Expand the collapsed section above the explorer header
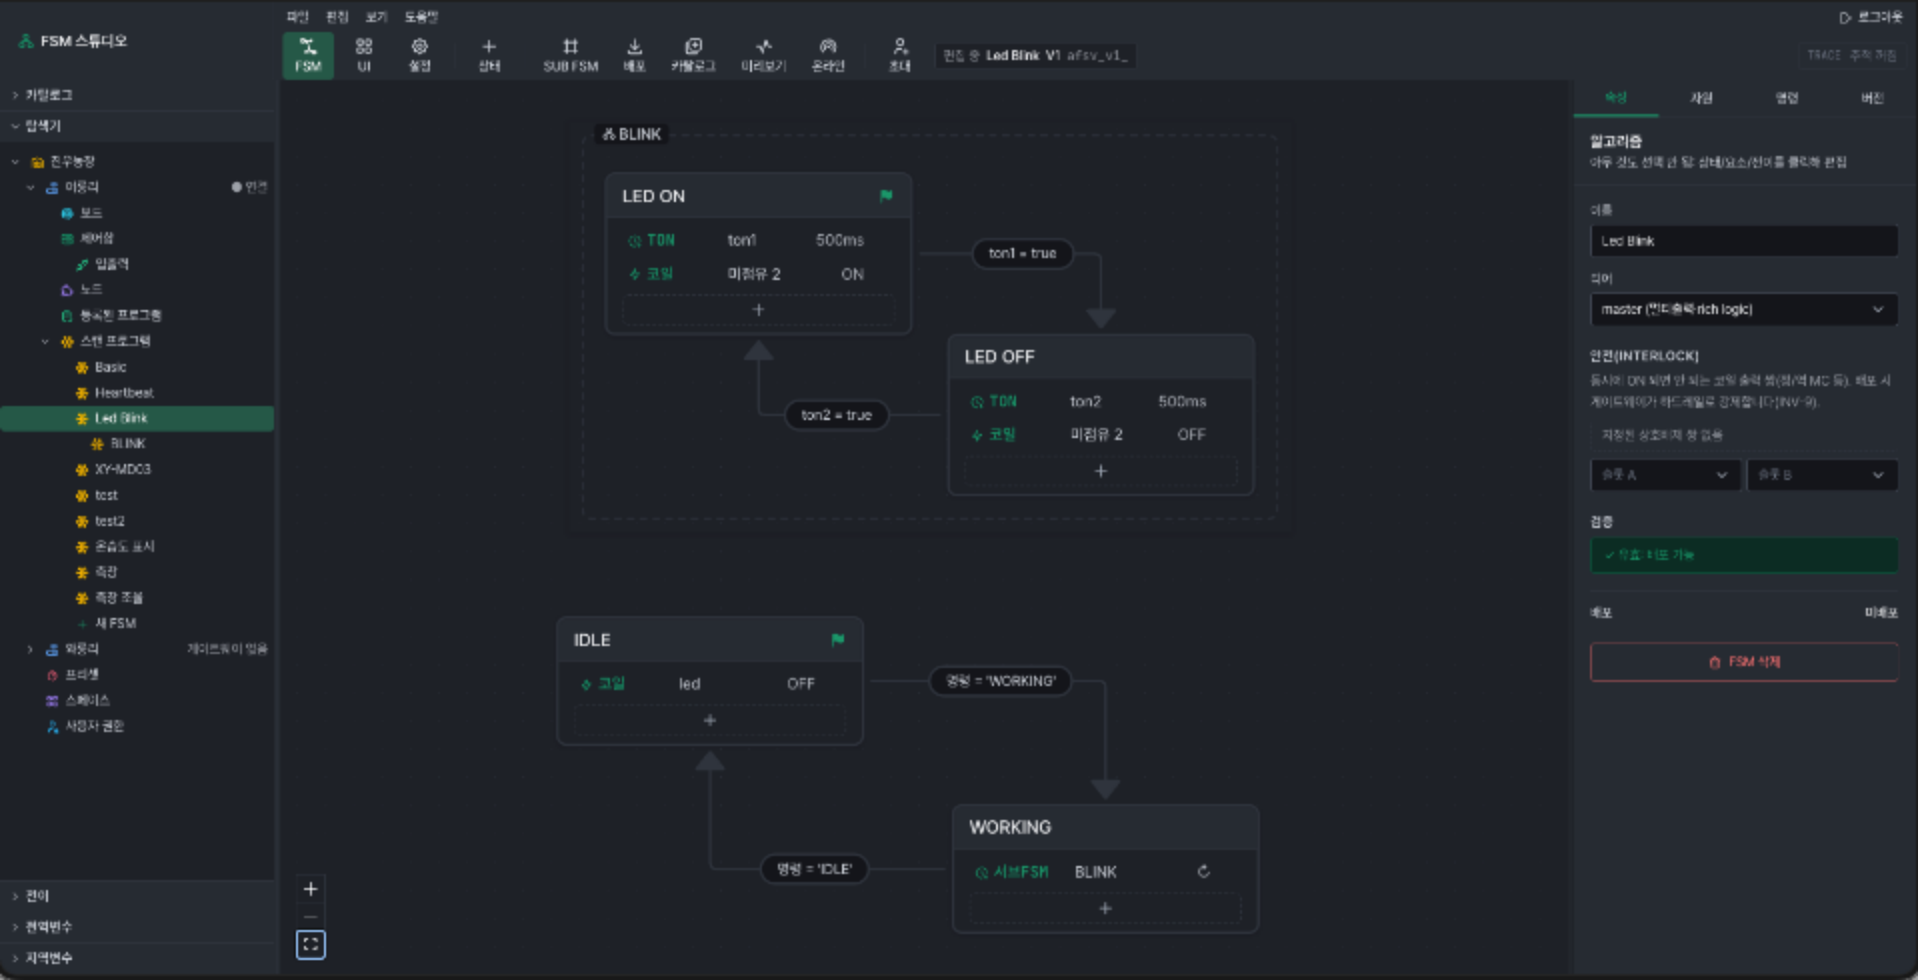 point(138,95)
